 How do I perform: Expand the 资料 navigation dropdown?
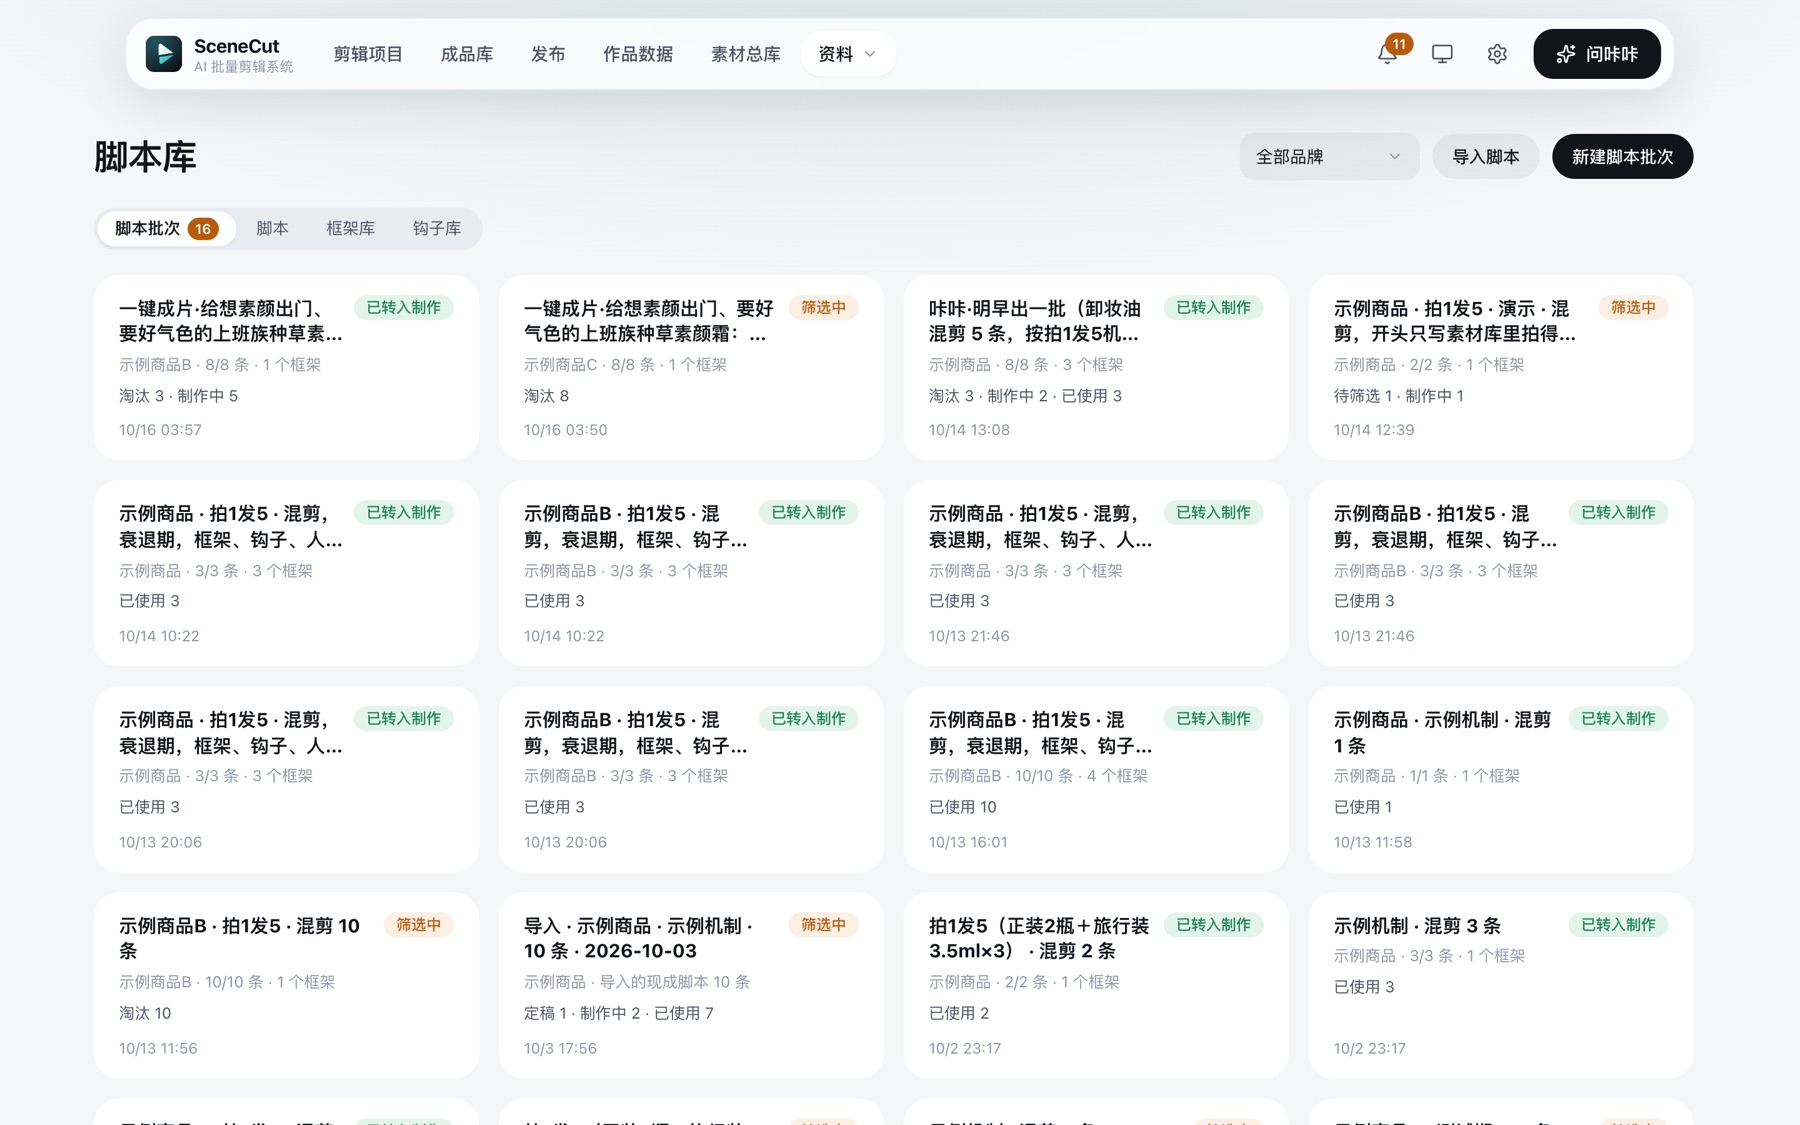coord(847,54)
